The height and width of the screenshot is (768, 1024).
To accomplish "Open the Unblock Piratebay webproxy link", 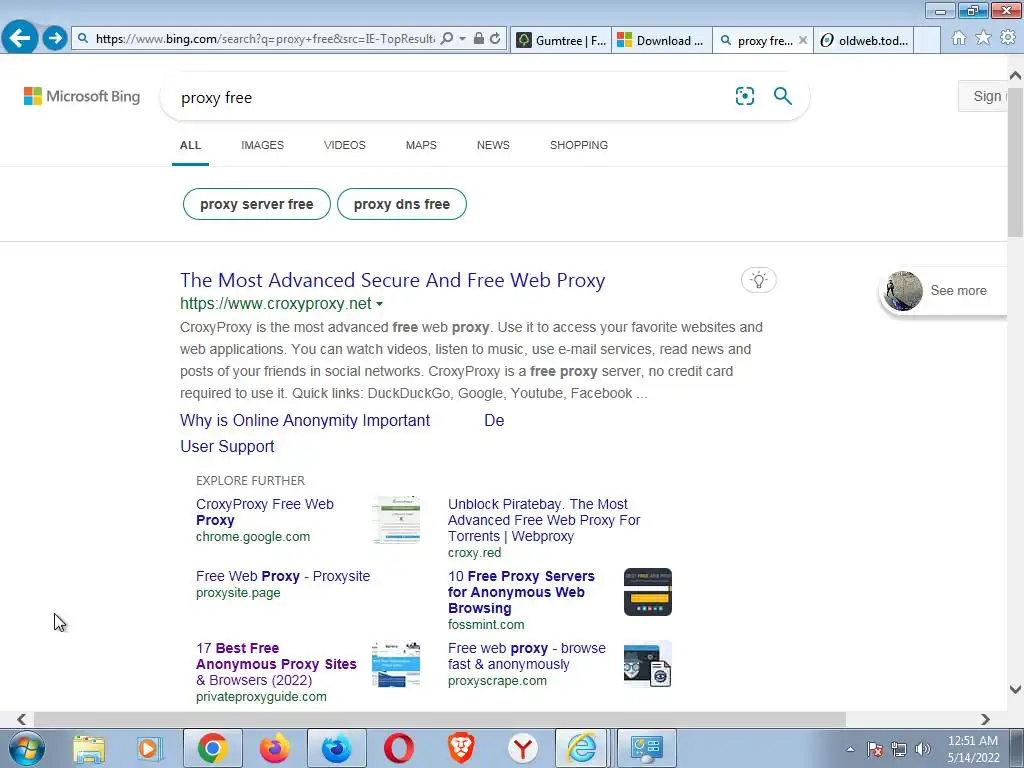I will click(544, 520).
